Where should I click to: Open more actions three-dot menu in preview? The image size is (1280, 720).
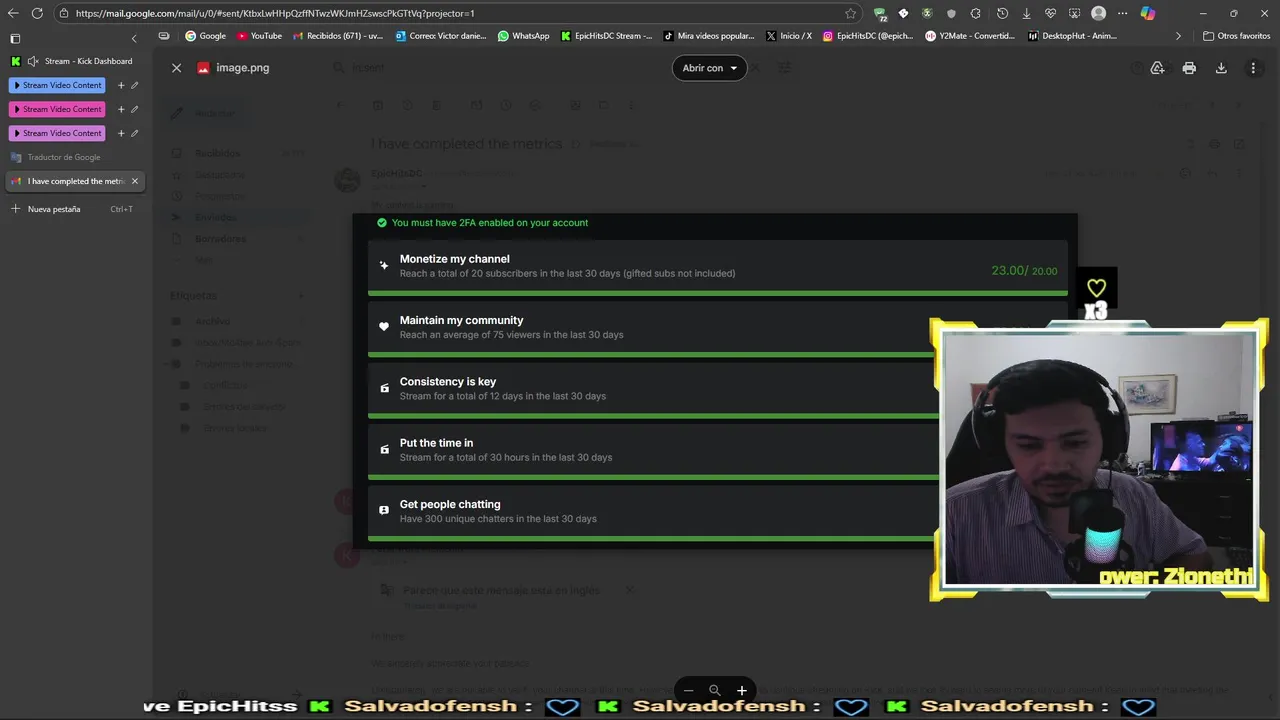(x=1253, y=68)
